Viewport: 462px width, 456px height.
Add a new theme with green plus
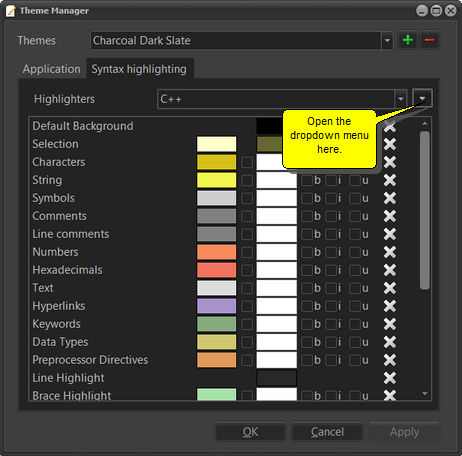(408, 40)
